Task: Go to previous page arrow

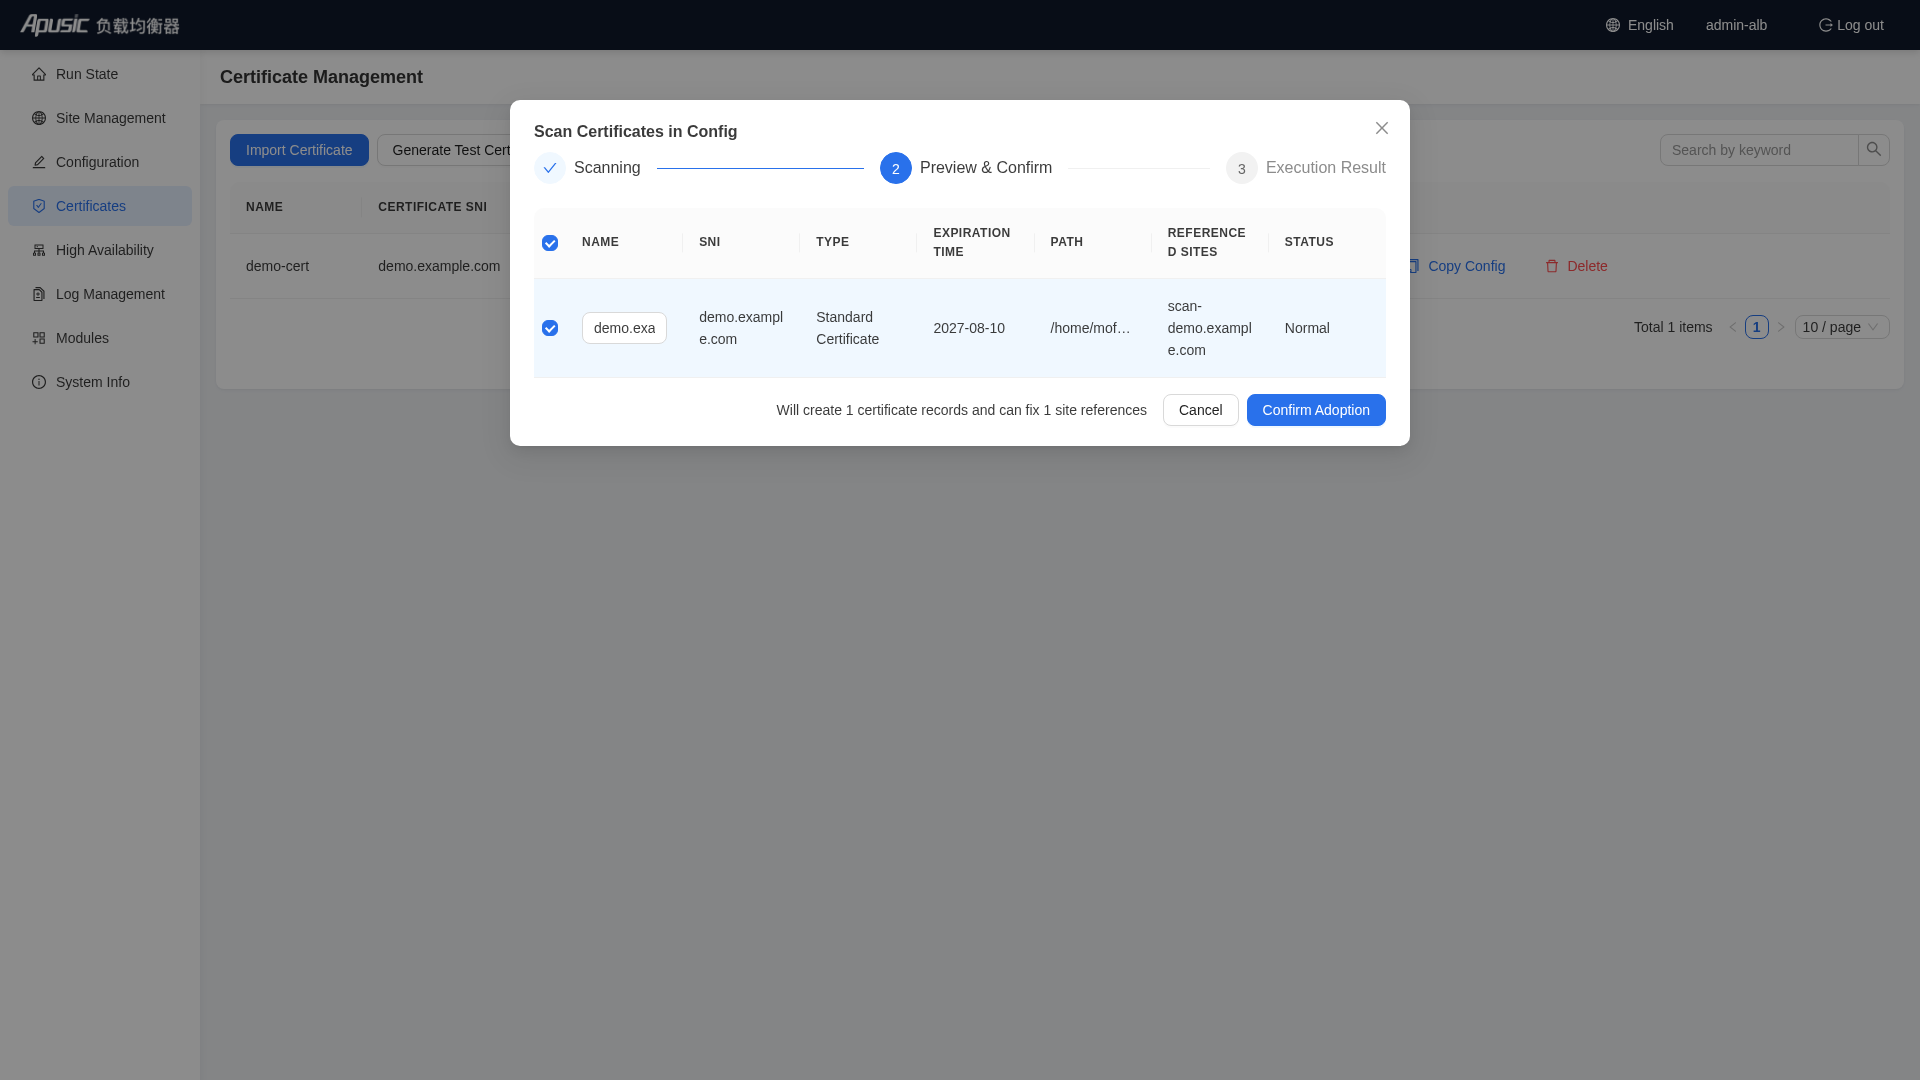Action: 1733,327
